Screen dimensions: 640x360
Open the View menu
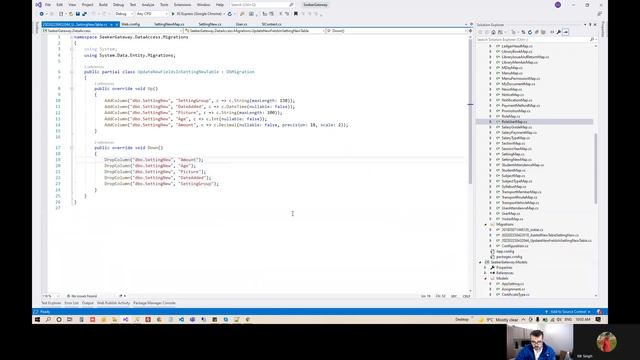point(72,5)
